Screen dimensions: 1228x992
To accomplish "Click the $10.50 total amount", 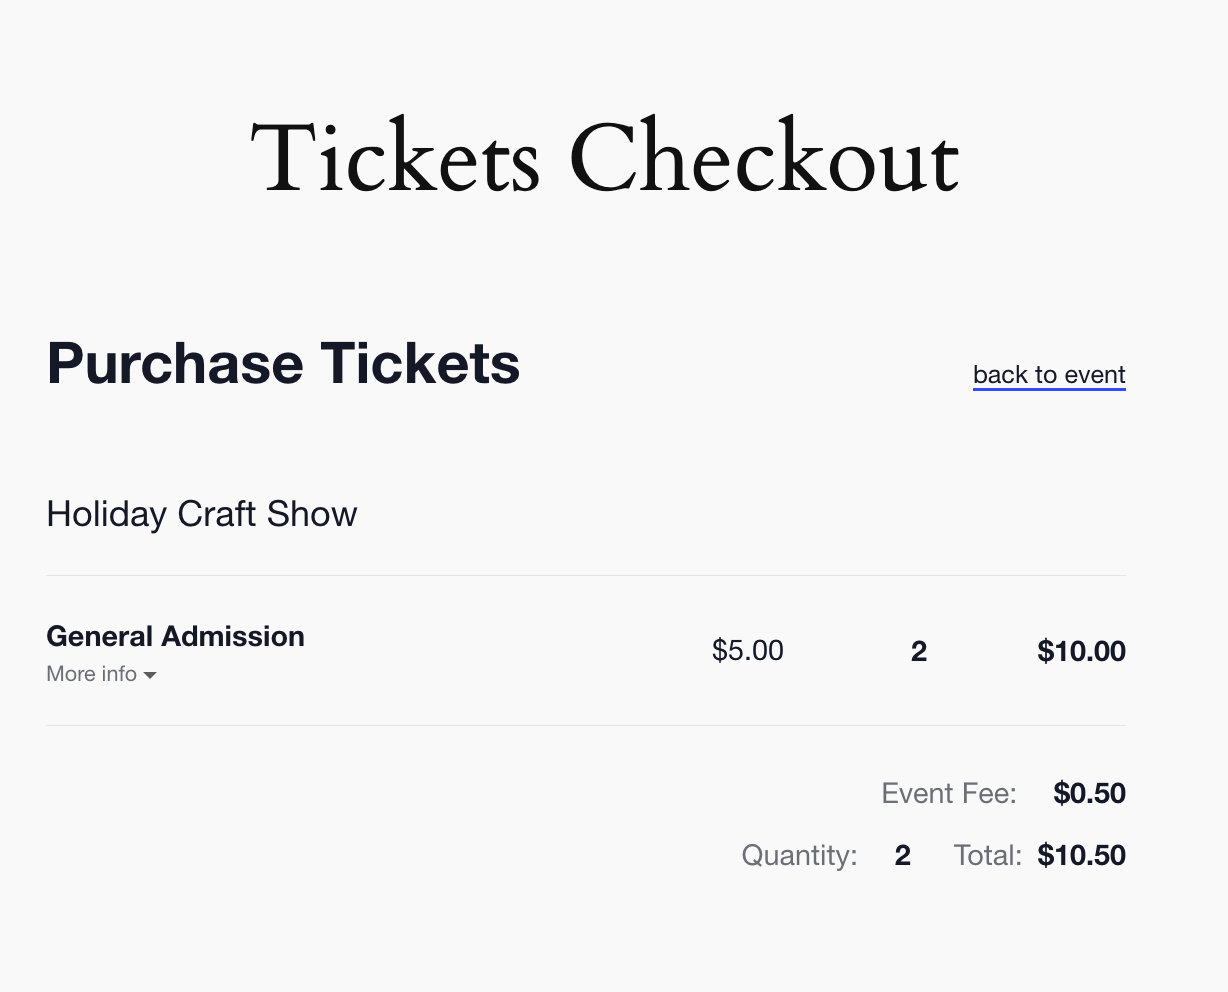I will (x=1081, y=856).
